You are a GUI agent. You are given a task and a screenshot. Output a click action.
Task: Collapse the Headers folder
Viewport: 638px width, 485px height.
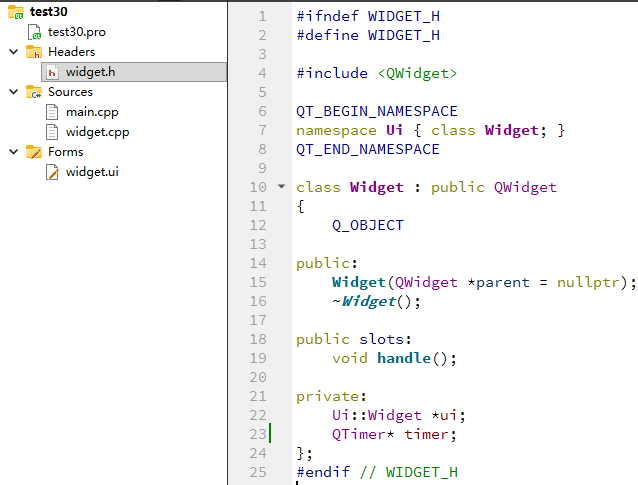click(13, 52)
